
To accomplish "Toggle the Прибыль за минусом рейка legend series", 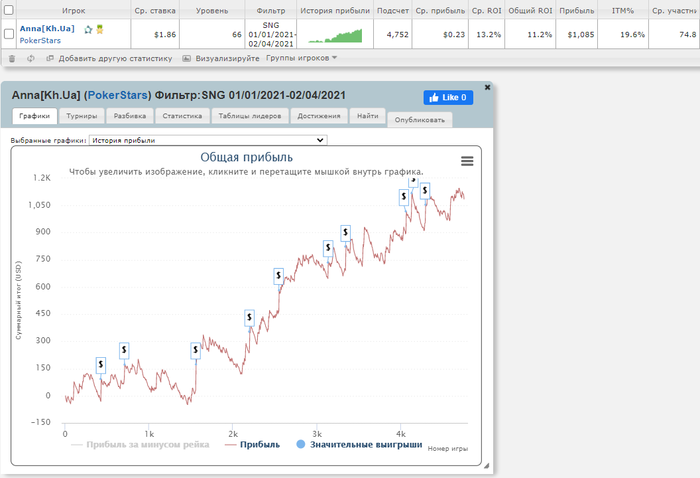I will click(140, 445).
